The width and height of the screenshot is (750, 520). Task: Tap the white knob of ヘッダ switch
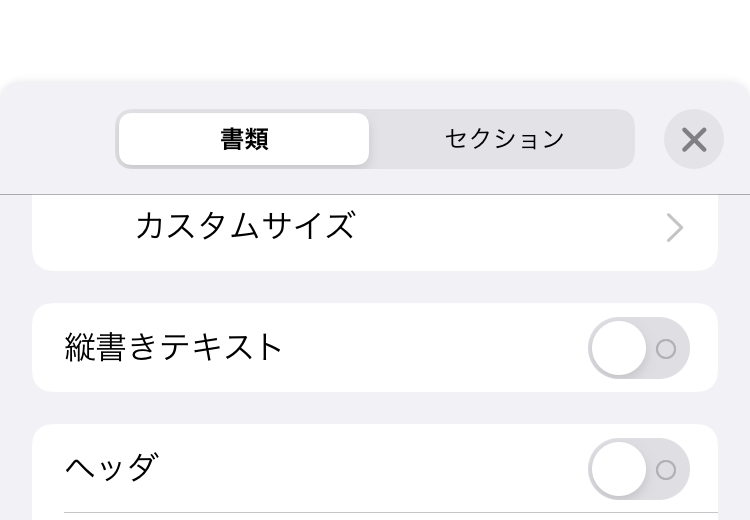point(619,469)
